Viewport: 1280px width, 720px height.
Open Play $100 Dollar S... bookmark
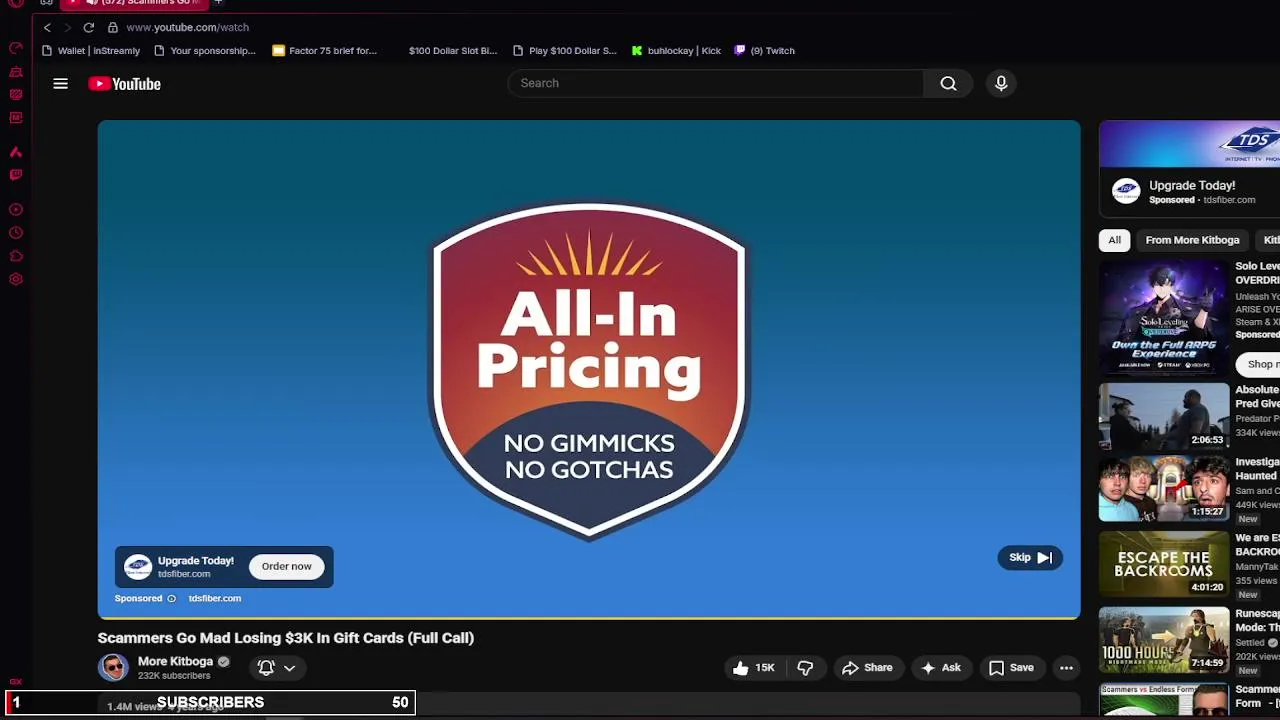(565, 50)
